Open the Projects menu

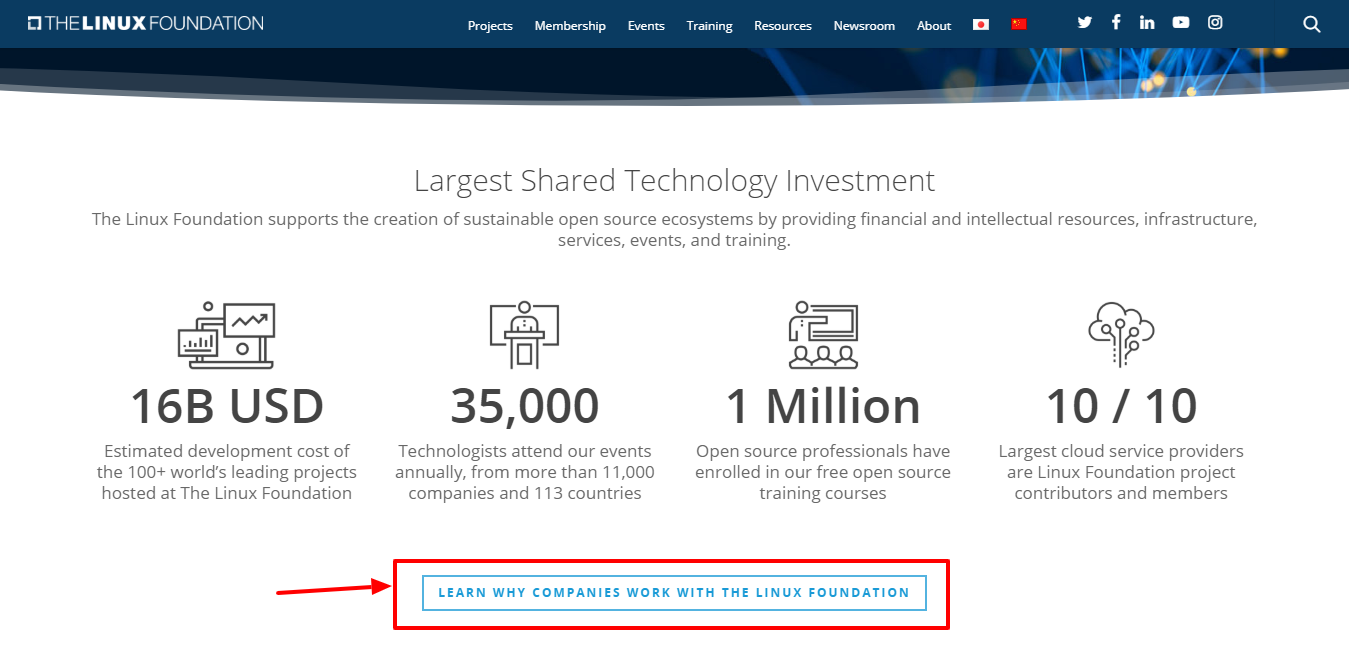(490, 26)
